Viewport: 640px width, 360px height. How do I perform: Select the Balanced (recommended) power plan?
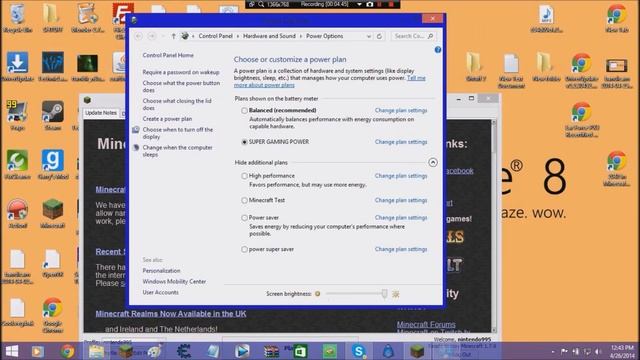tap(244, 111)
